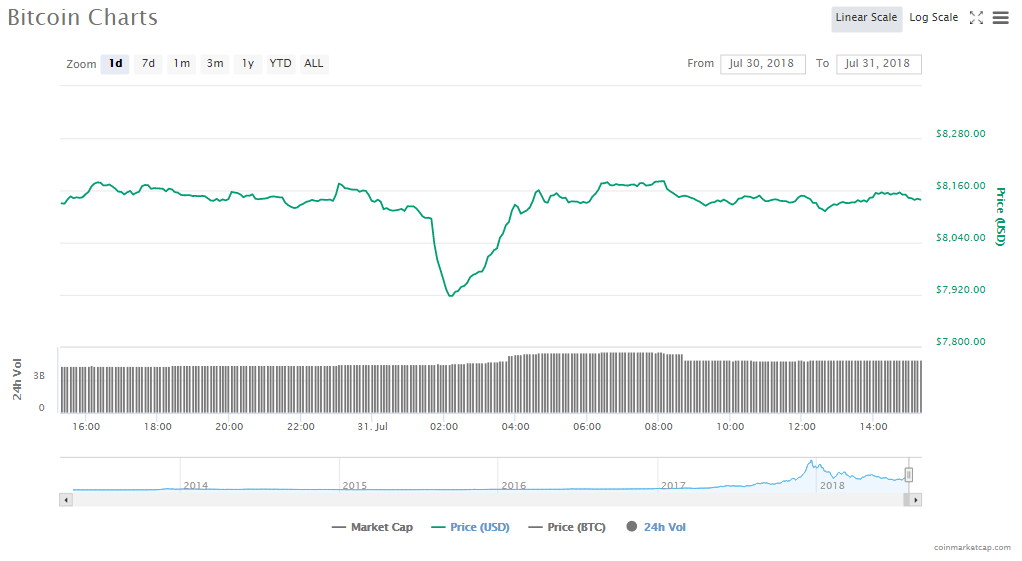This screenshot has width=1022, height=561.
Task: Click the To date field
Action: tap(878, 64)
